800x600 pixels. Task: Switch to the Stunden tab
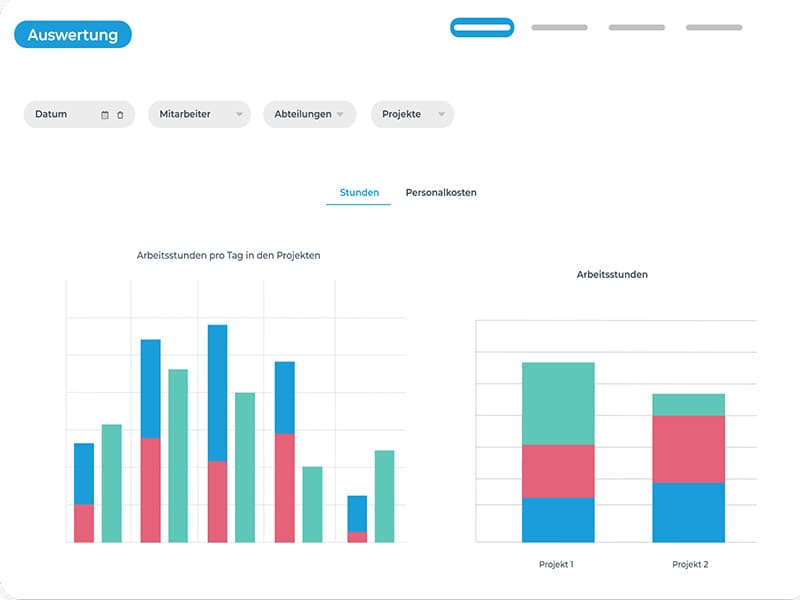(359, 192)
